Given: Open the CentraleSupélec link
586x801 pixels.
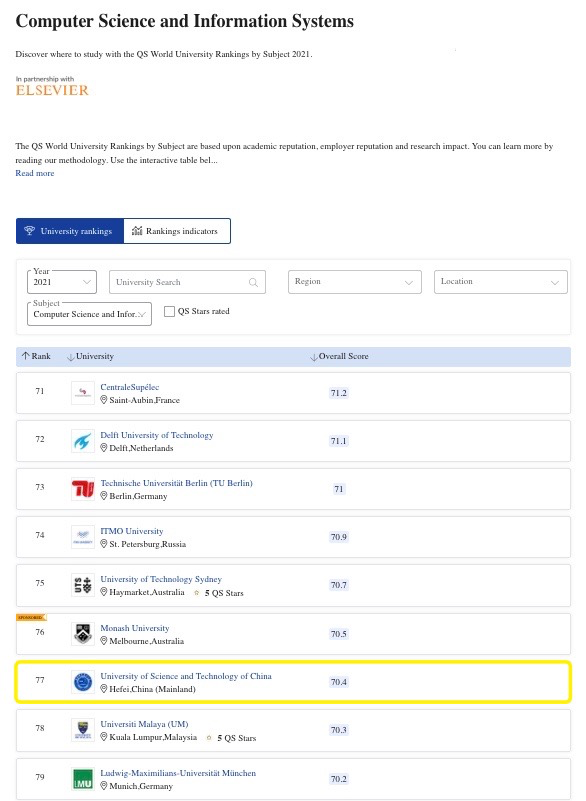Looking at the screenshot, I should point(130,387).
